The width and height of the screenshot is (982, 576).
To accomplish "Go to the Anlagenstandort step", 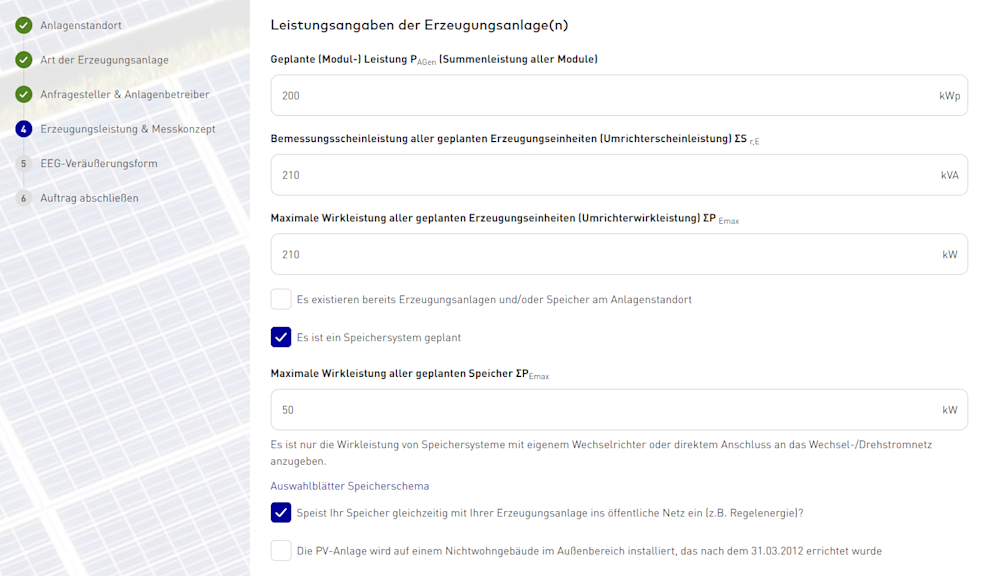I will click(x=81, y=25).
